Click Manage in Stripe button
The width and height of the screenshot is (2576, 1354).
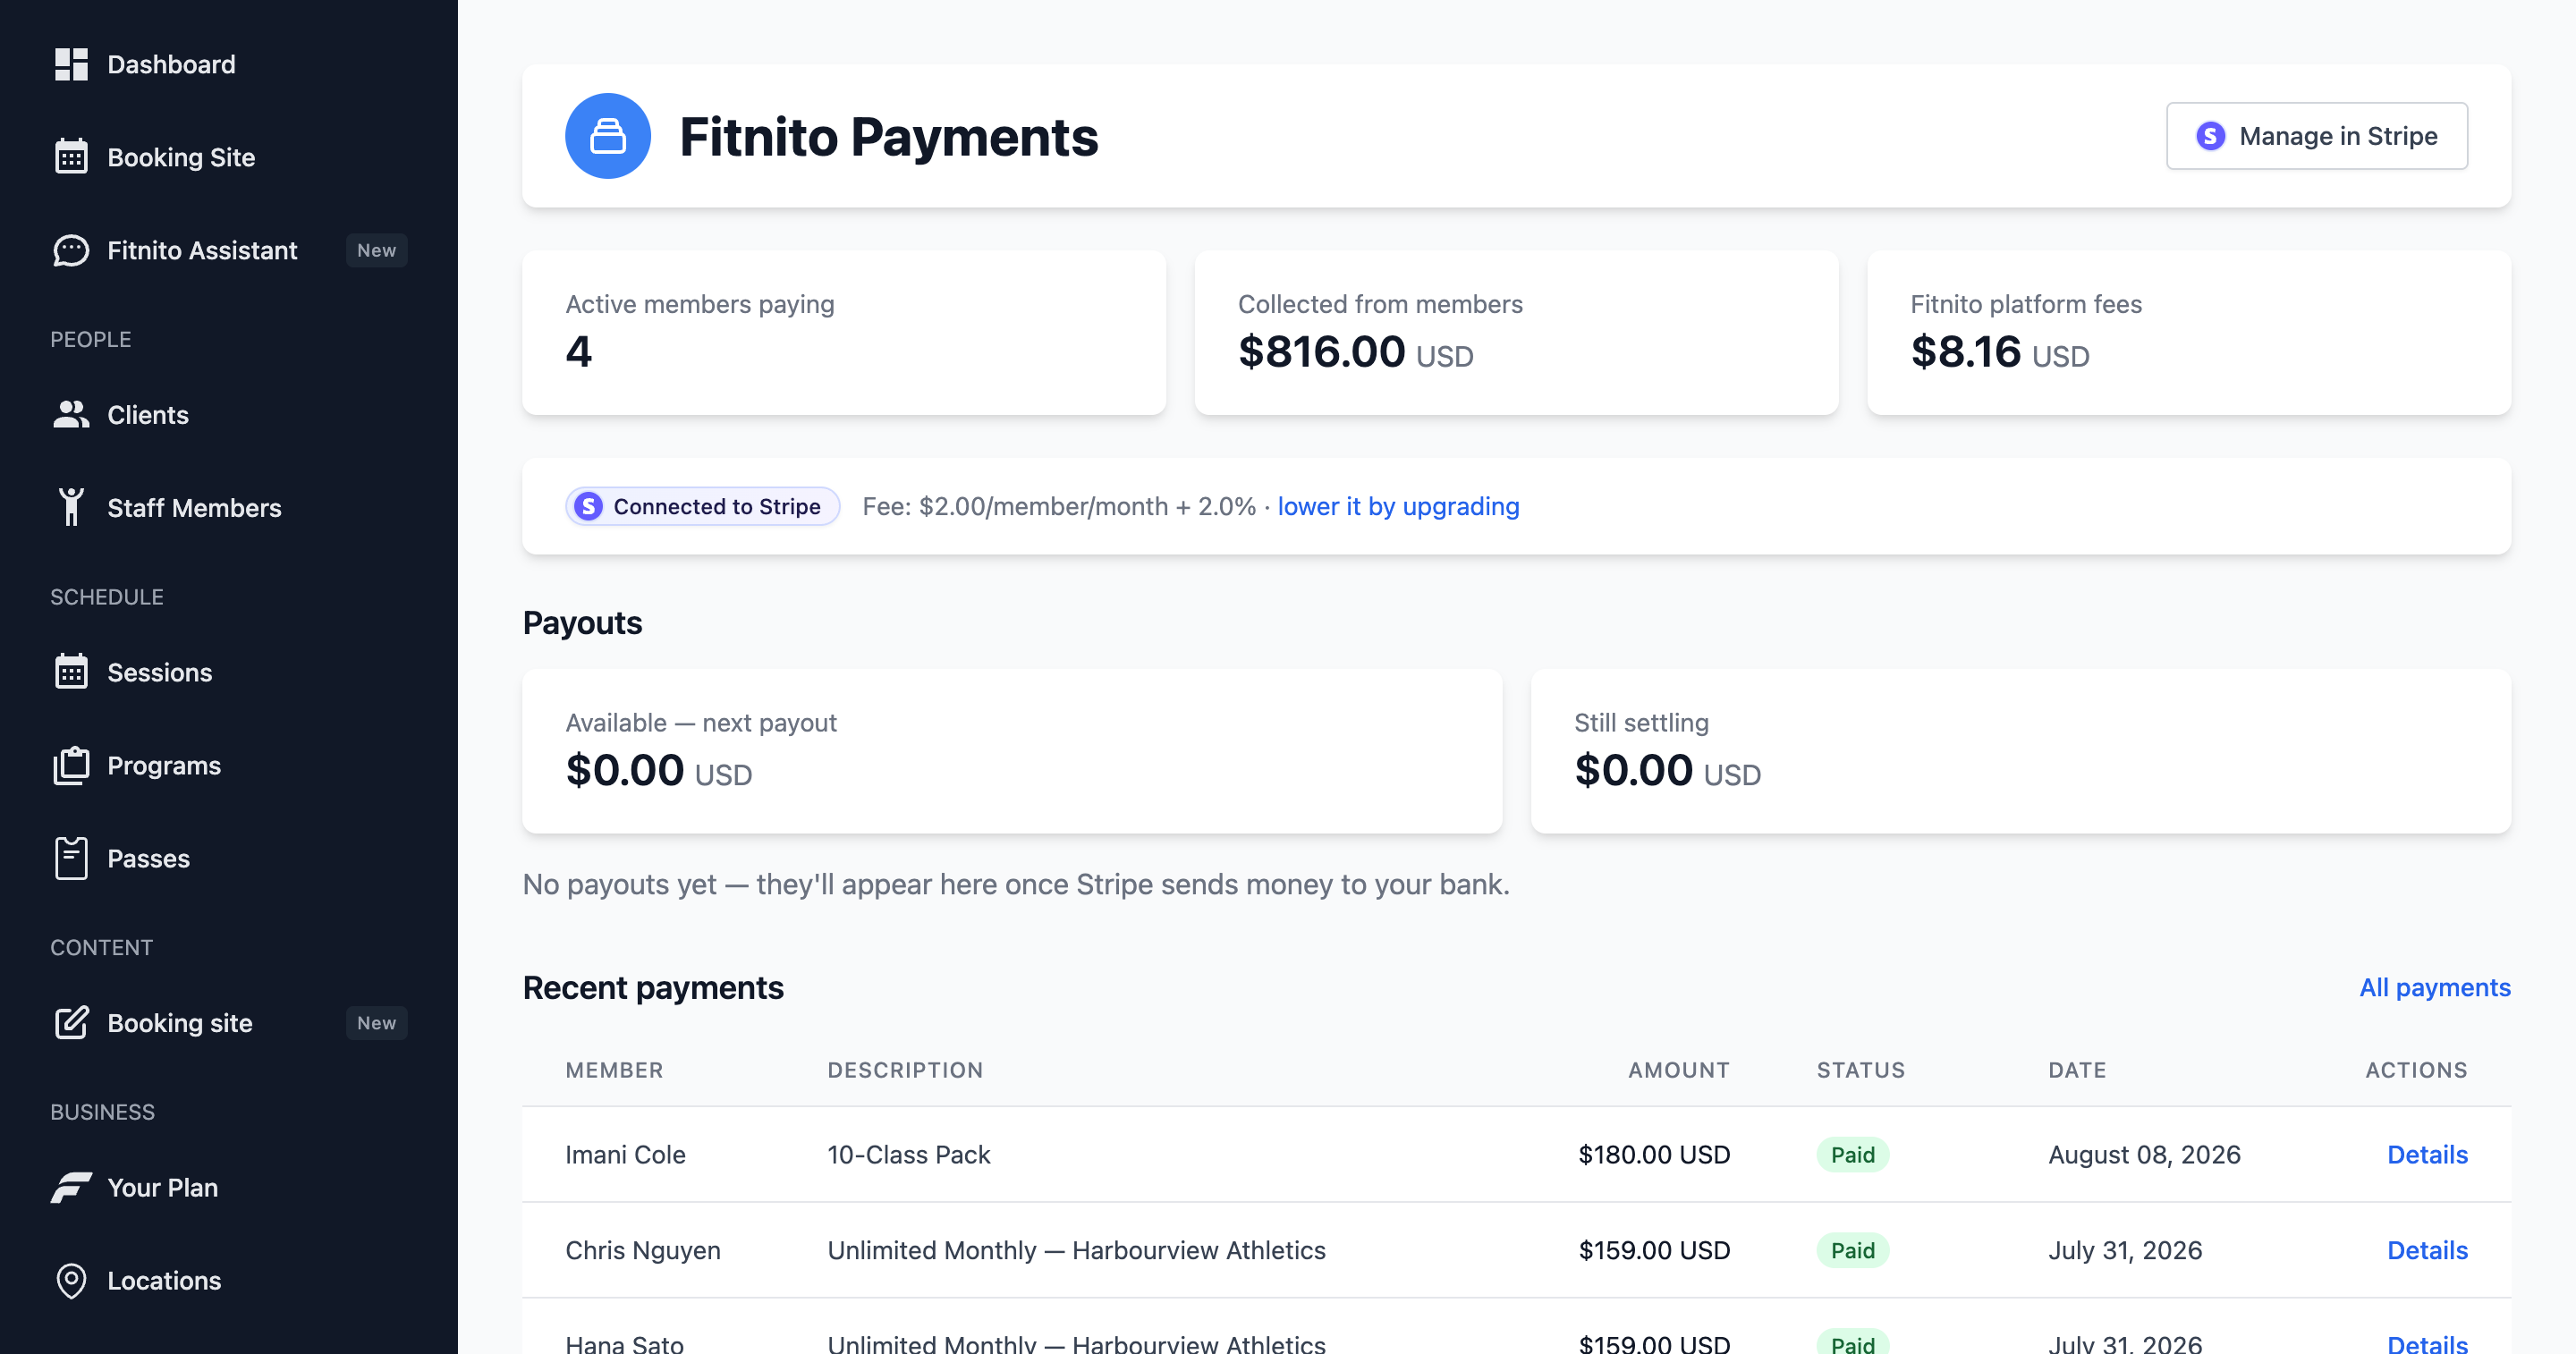coord(2316,136)
